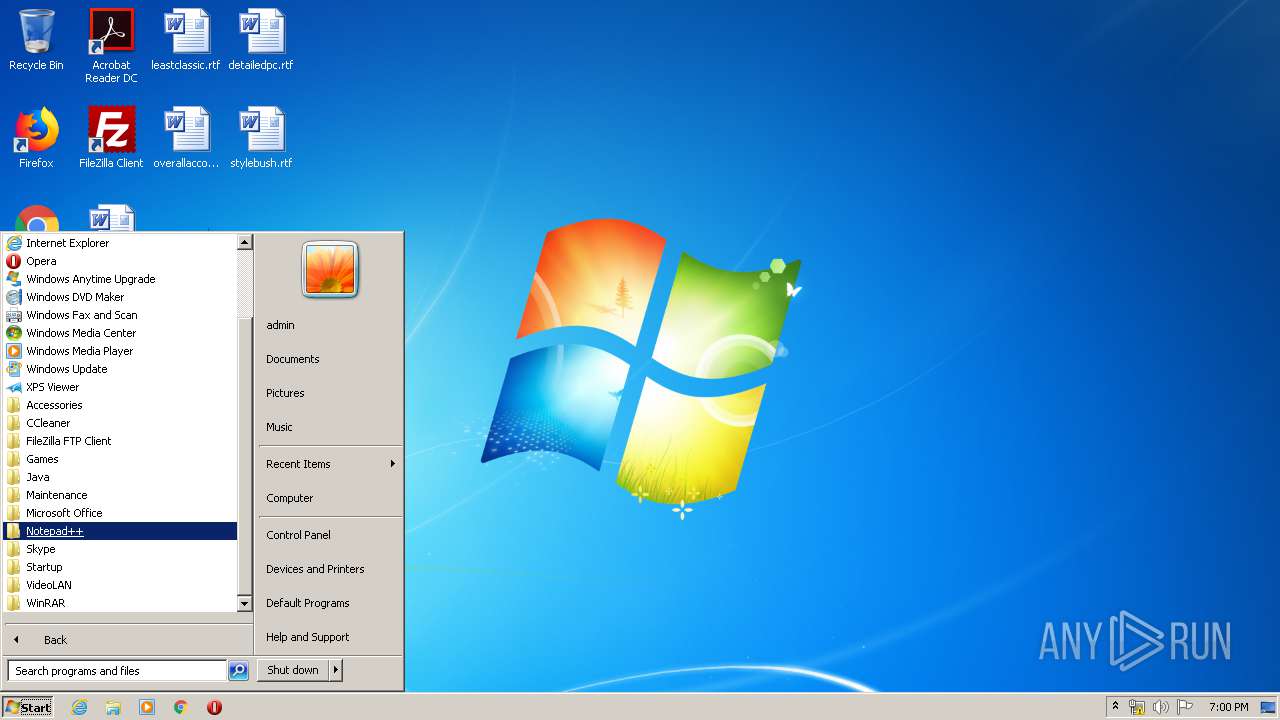This screenshot has height=720, width=1280.
Task: Expand the FileZilla FTP Client folder
Action: tap(120, 441)
